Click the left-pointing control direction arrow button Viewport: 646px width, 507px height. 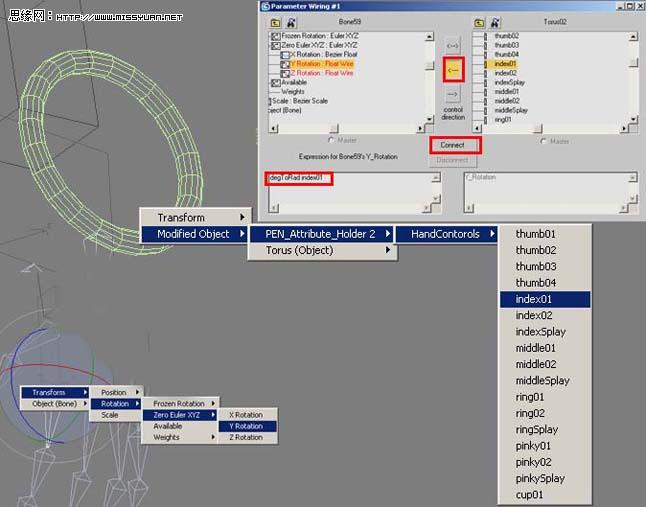click(x=453, y=70)
